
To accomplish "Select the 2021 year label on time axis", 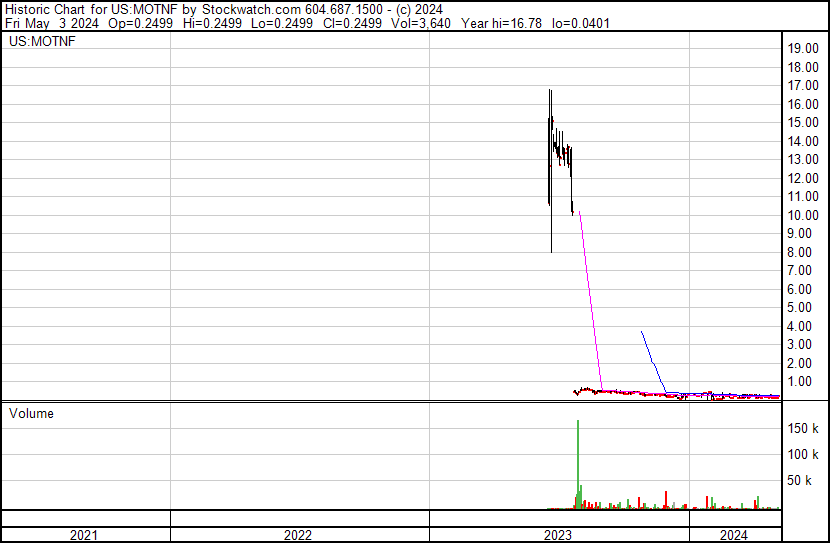I will pos(84,535).
